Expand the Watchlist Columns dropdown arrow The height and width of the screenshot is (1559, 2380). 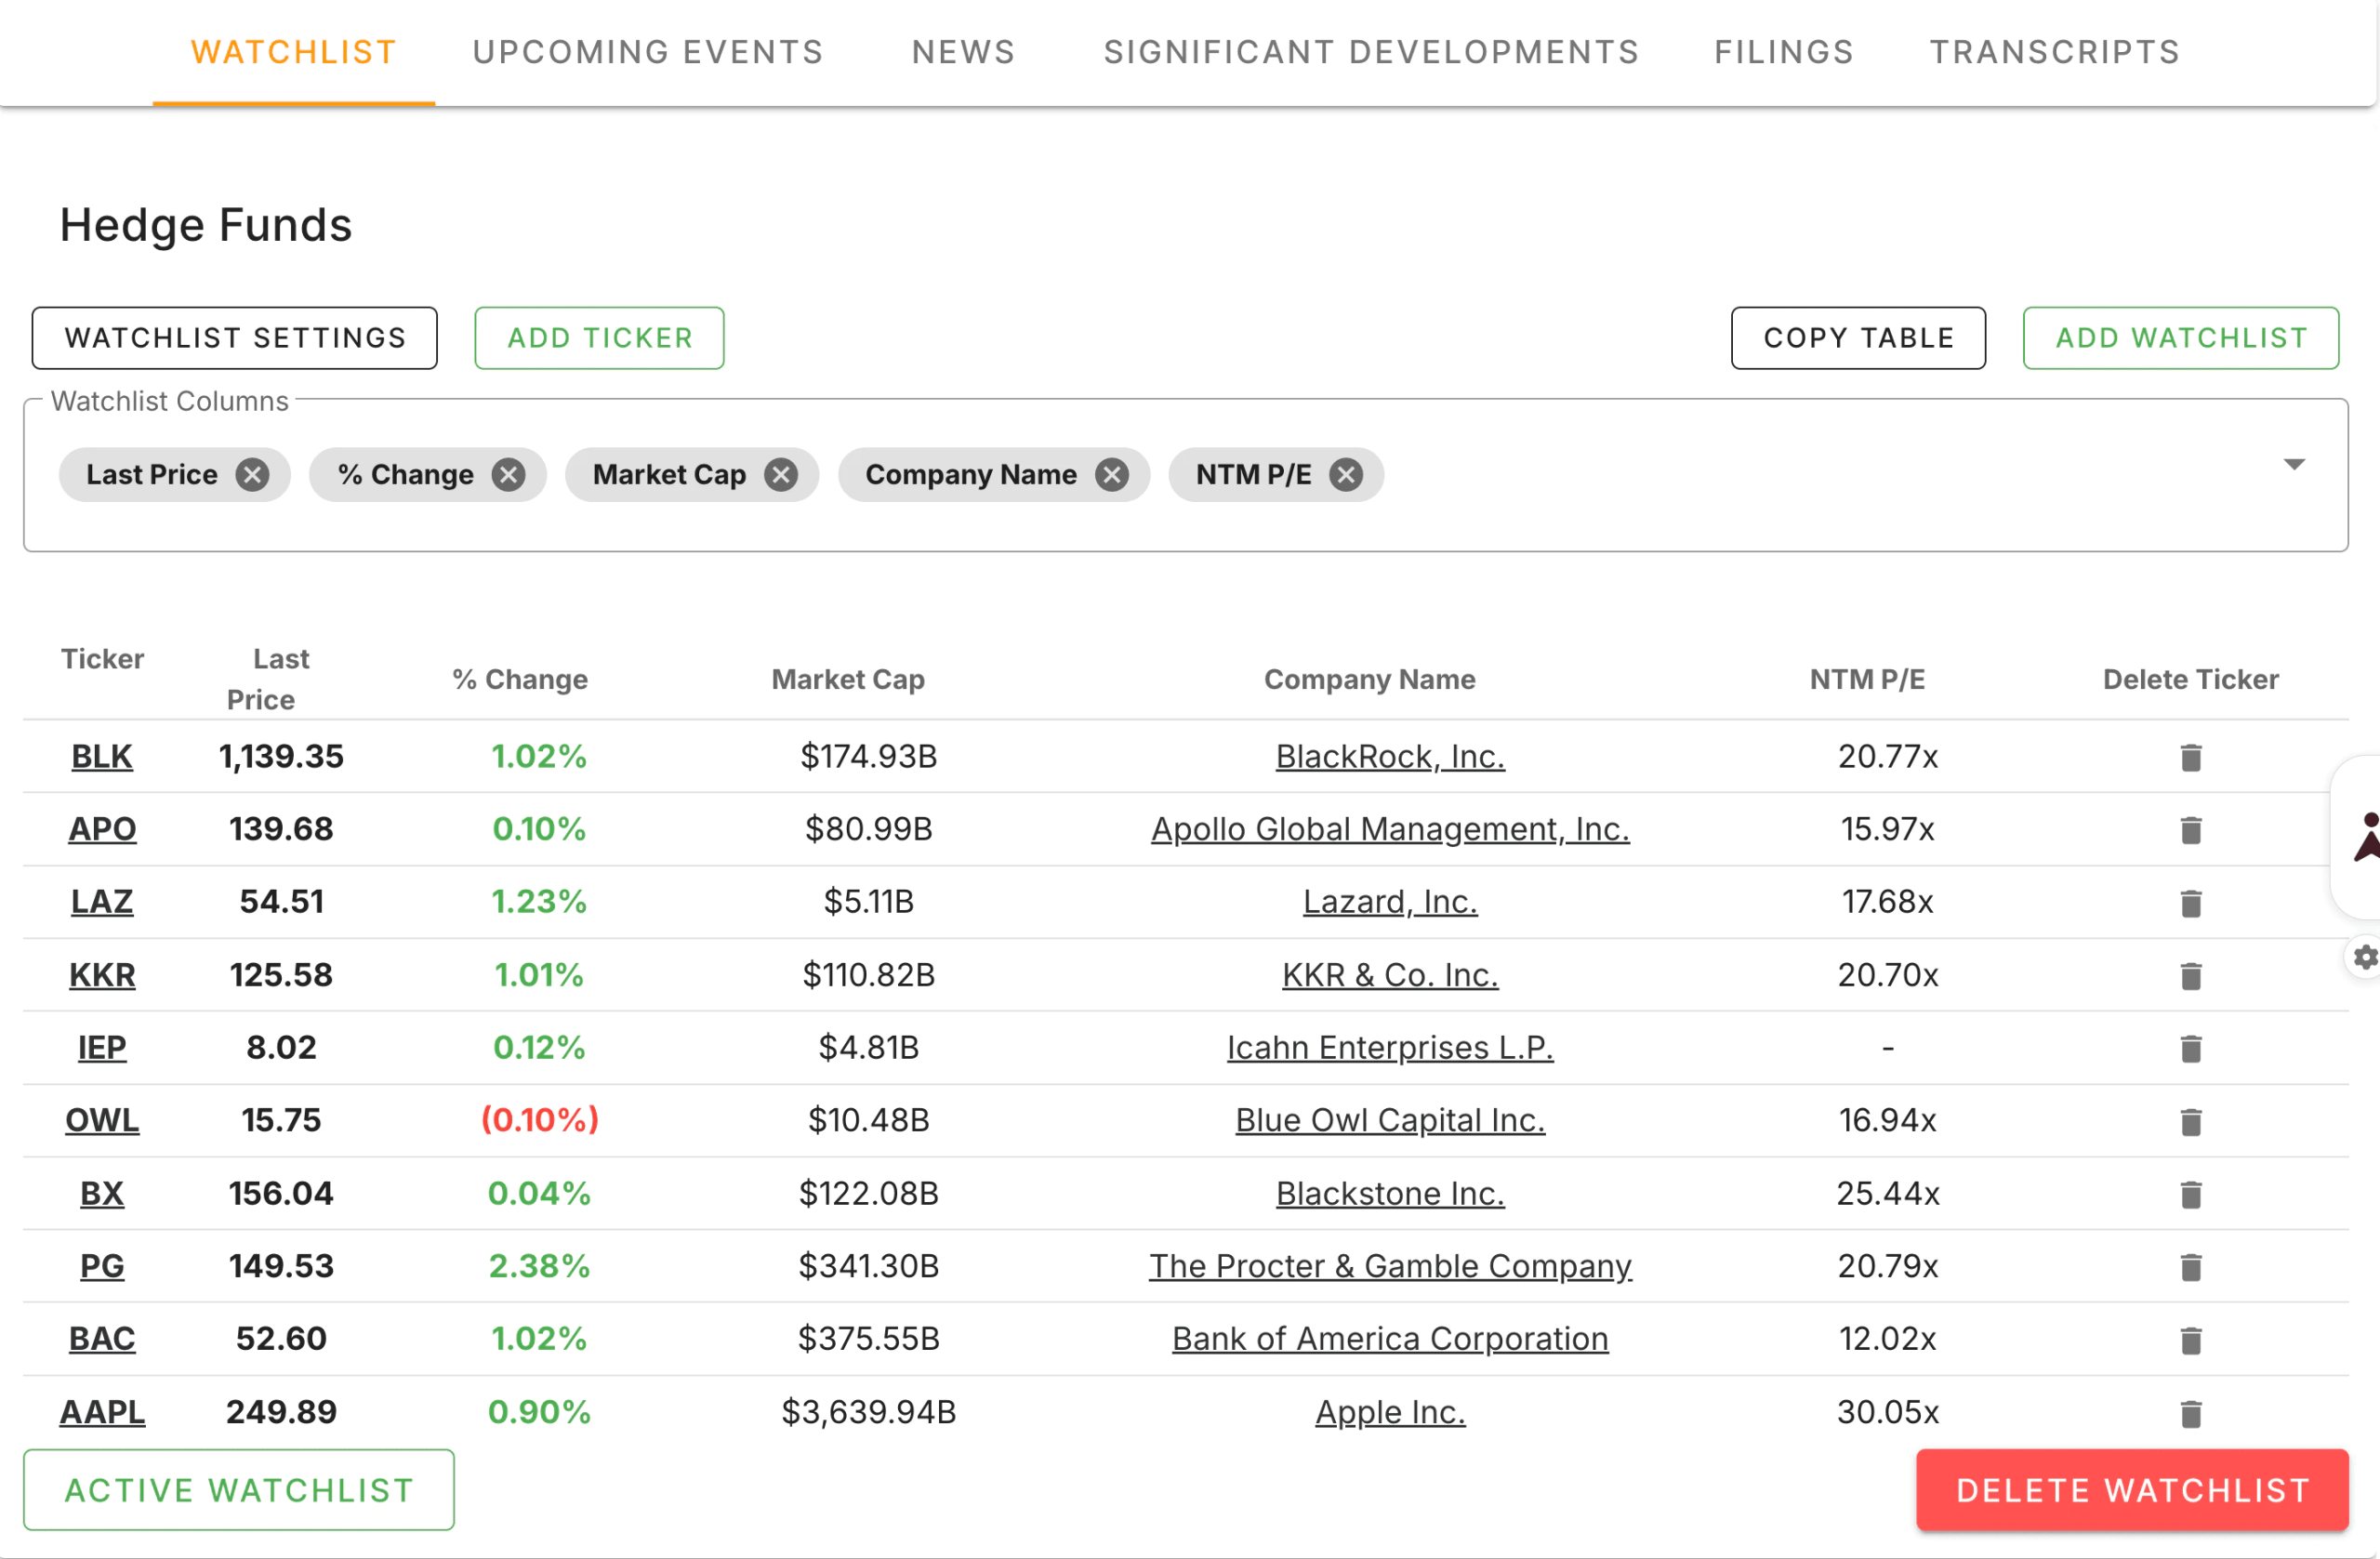click(x=2294, y=464)
